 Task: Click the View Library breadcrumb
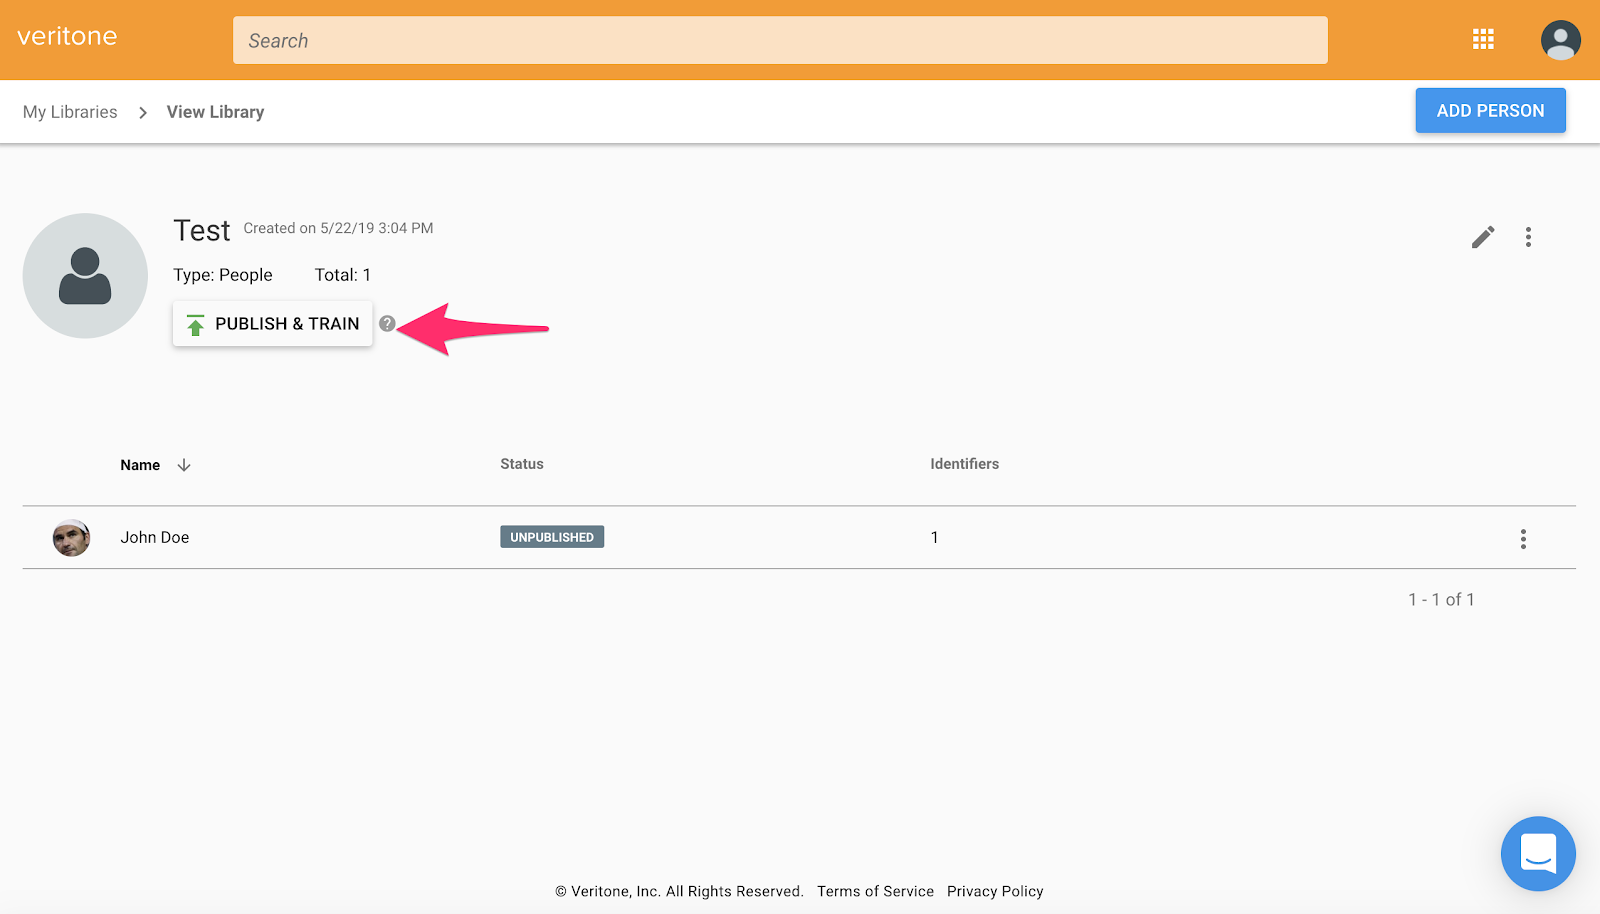point(215,112)
